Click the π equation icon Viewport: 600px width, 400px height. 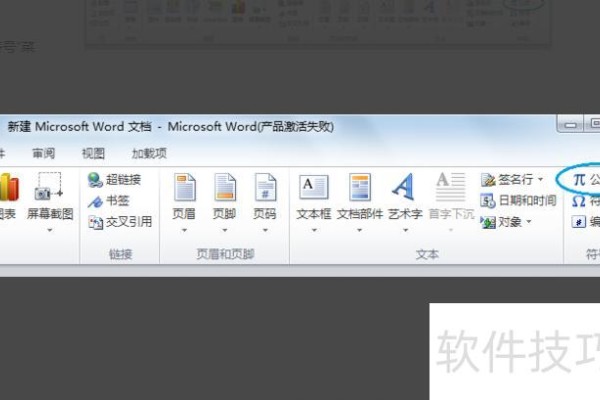[x=579, y=179]
